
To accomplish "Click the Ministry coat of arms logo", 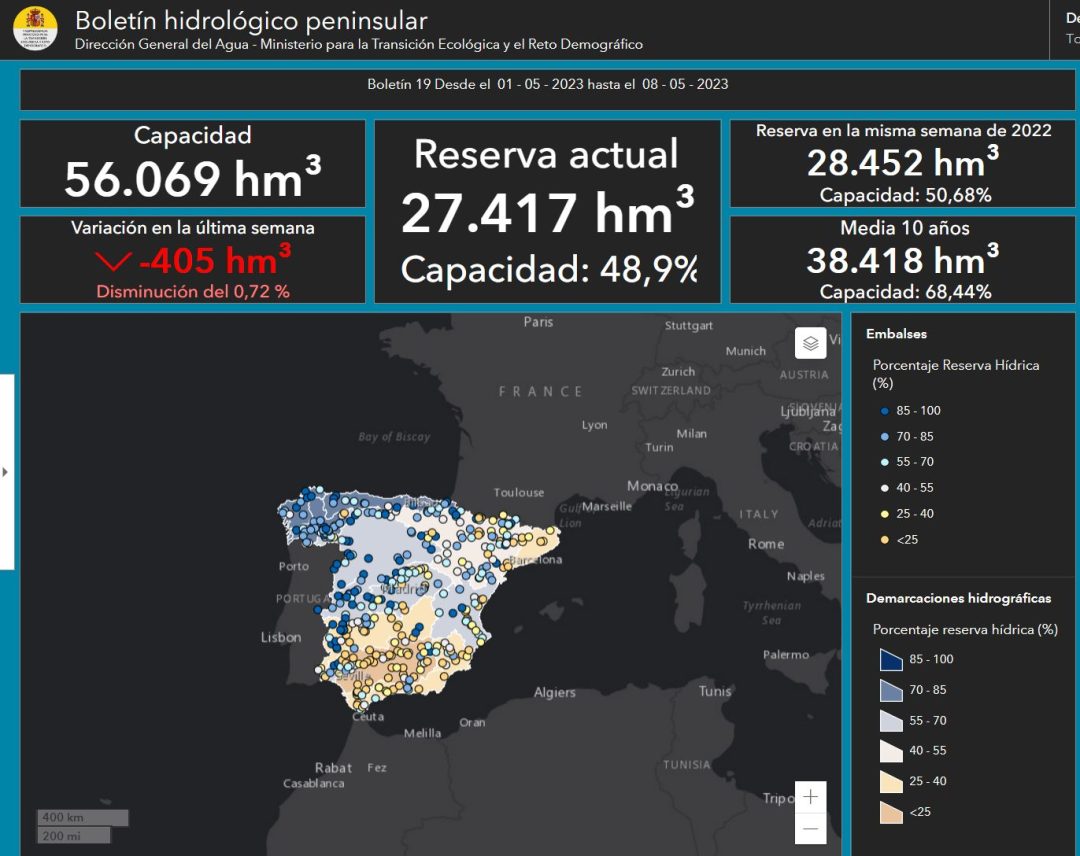I will [x=35, y=27].
